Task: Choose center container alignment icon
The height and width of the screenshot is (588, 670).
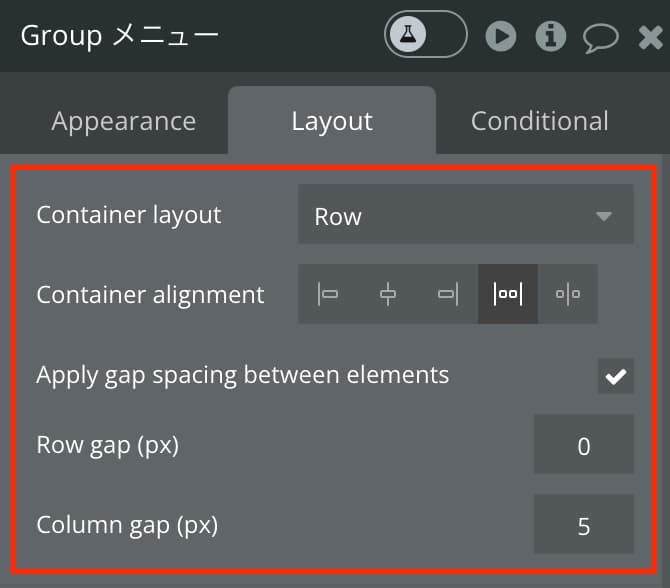Action: click(x=388, y=294)
